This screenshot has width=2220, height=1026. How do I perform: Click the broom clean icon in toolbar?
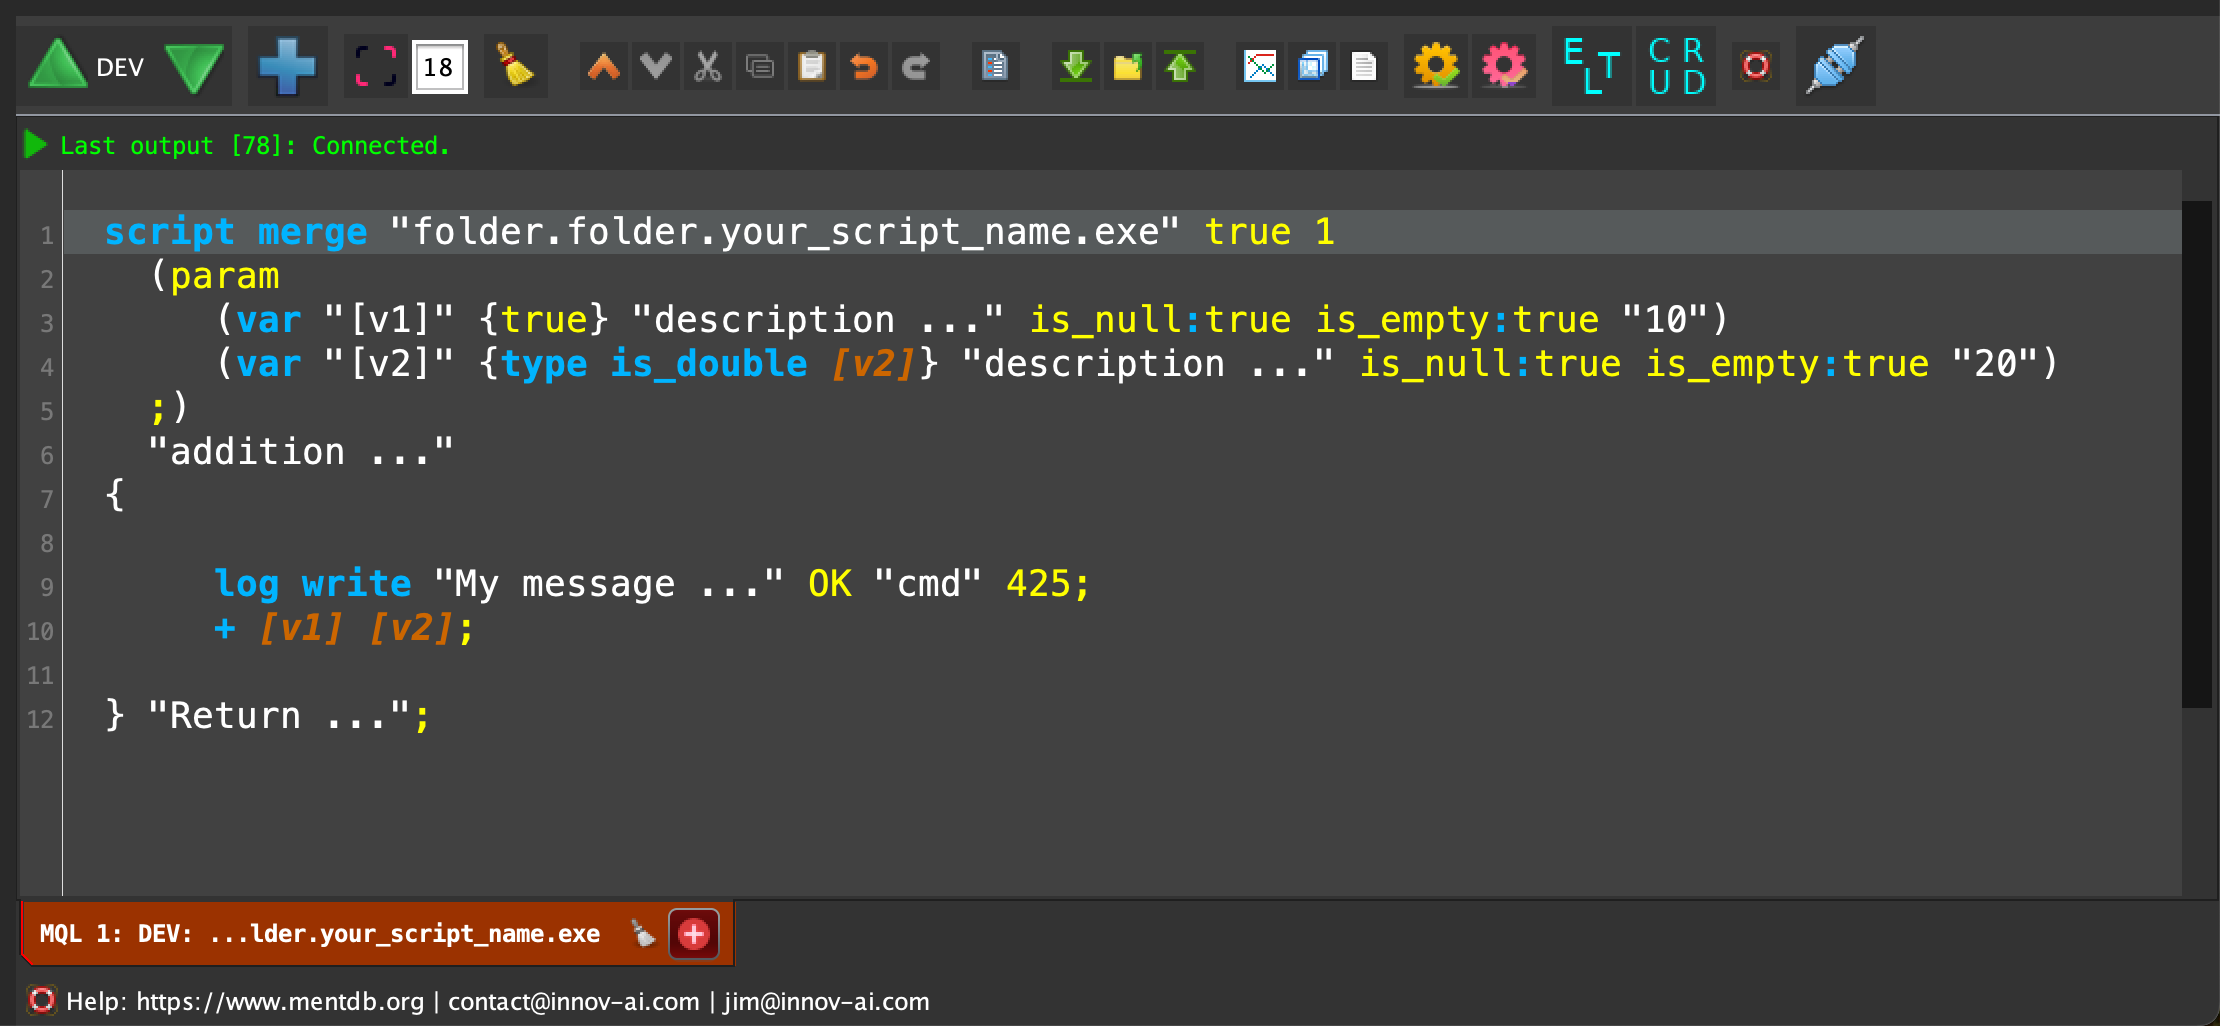pyautogui.click(x=515, y=67)
